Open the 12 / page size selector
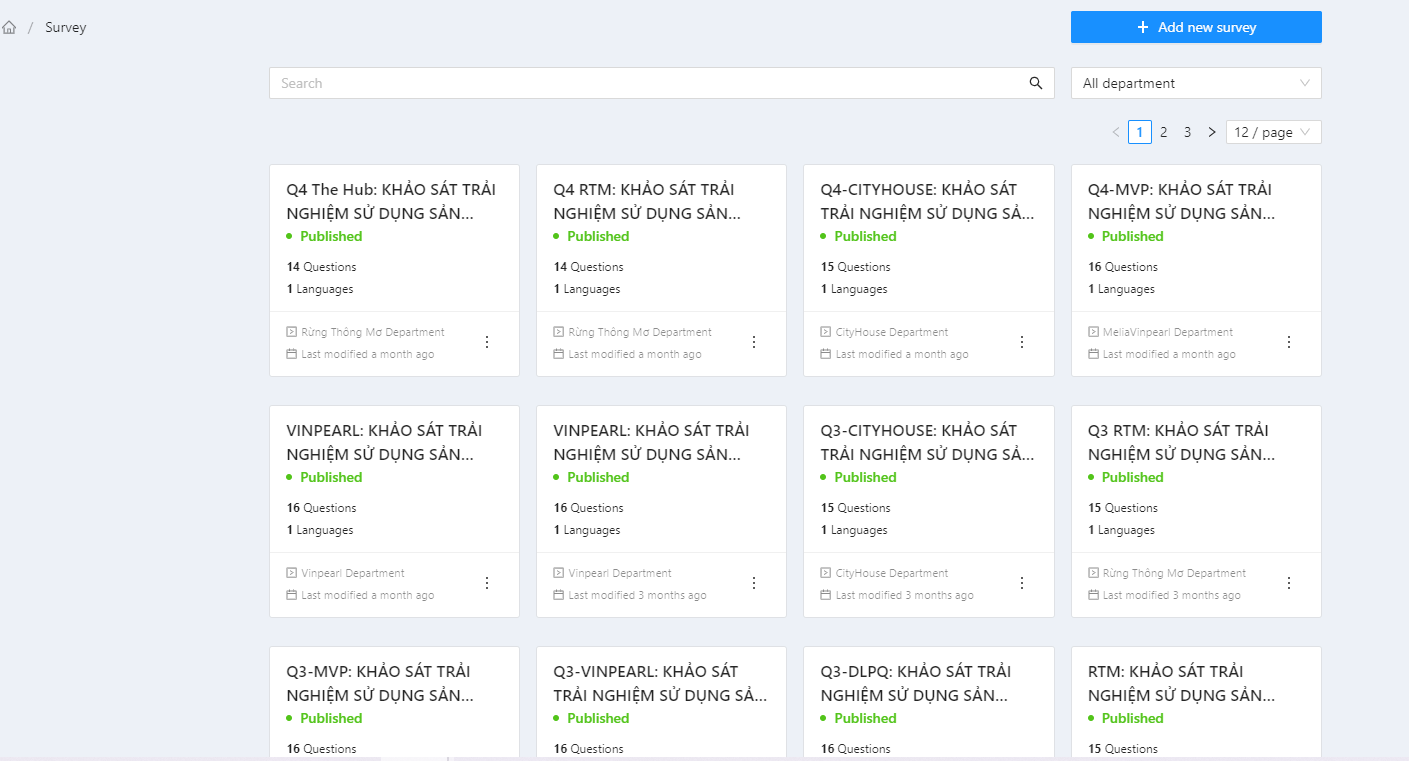This screenshot has height=761, width=1409. click(1273, 132)
